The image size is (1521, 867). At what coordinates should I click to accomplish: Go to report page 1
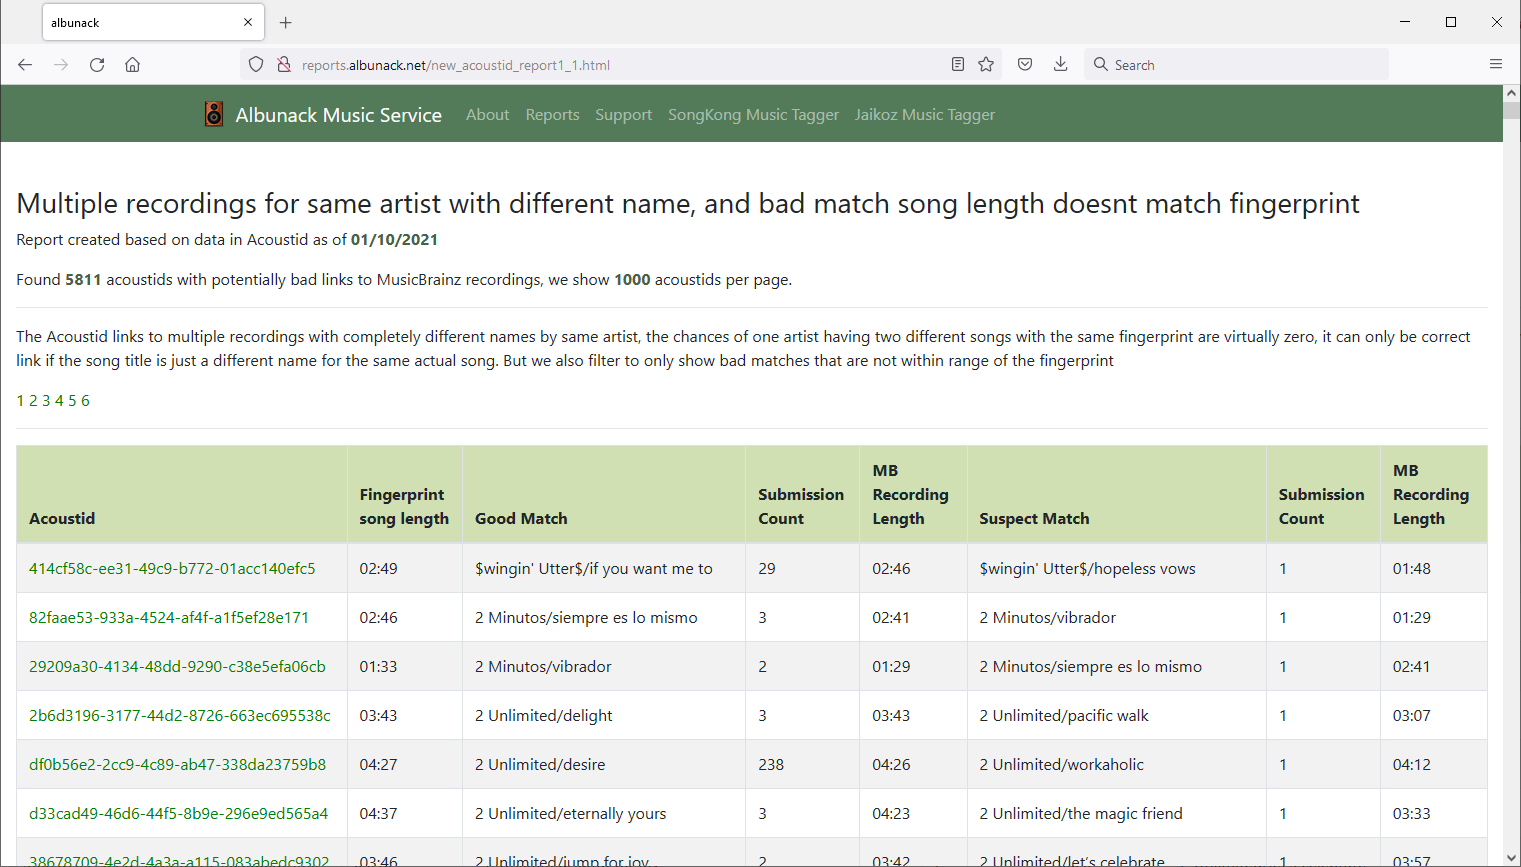(20, 400)
